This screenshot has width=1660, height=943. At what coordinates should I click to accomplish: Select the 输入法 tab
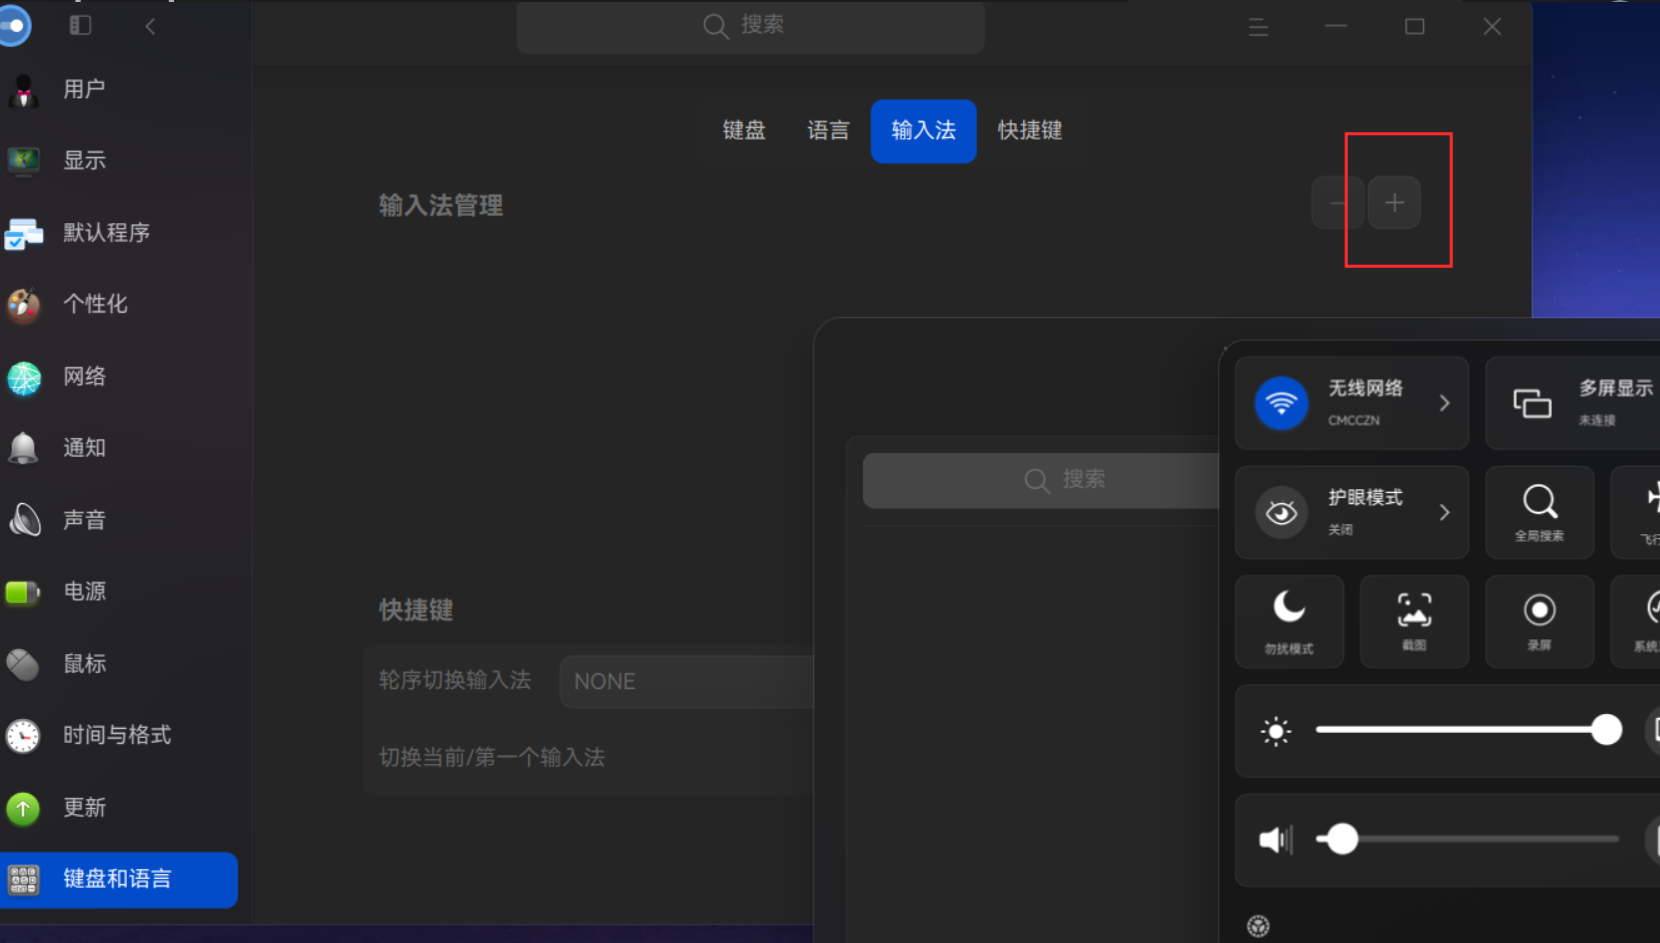(x=923, y=131)
